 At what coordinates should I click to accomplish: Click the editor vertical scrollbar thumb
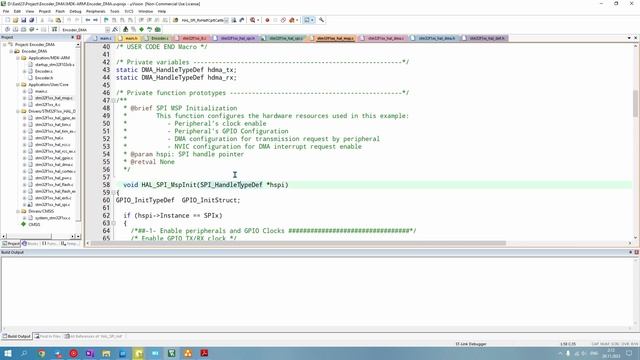point(635,103)
